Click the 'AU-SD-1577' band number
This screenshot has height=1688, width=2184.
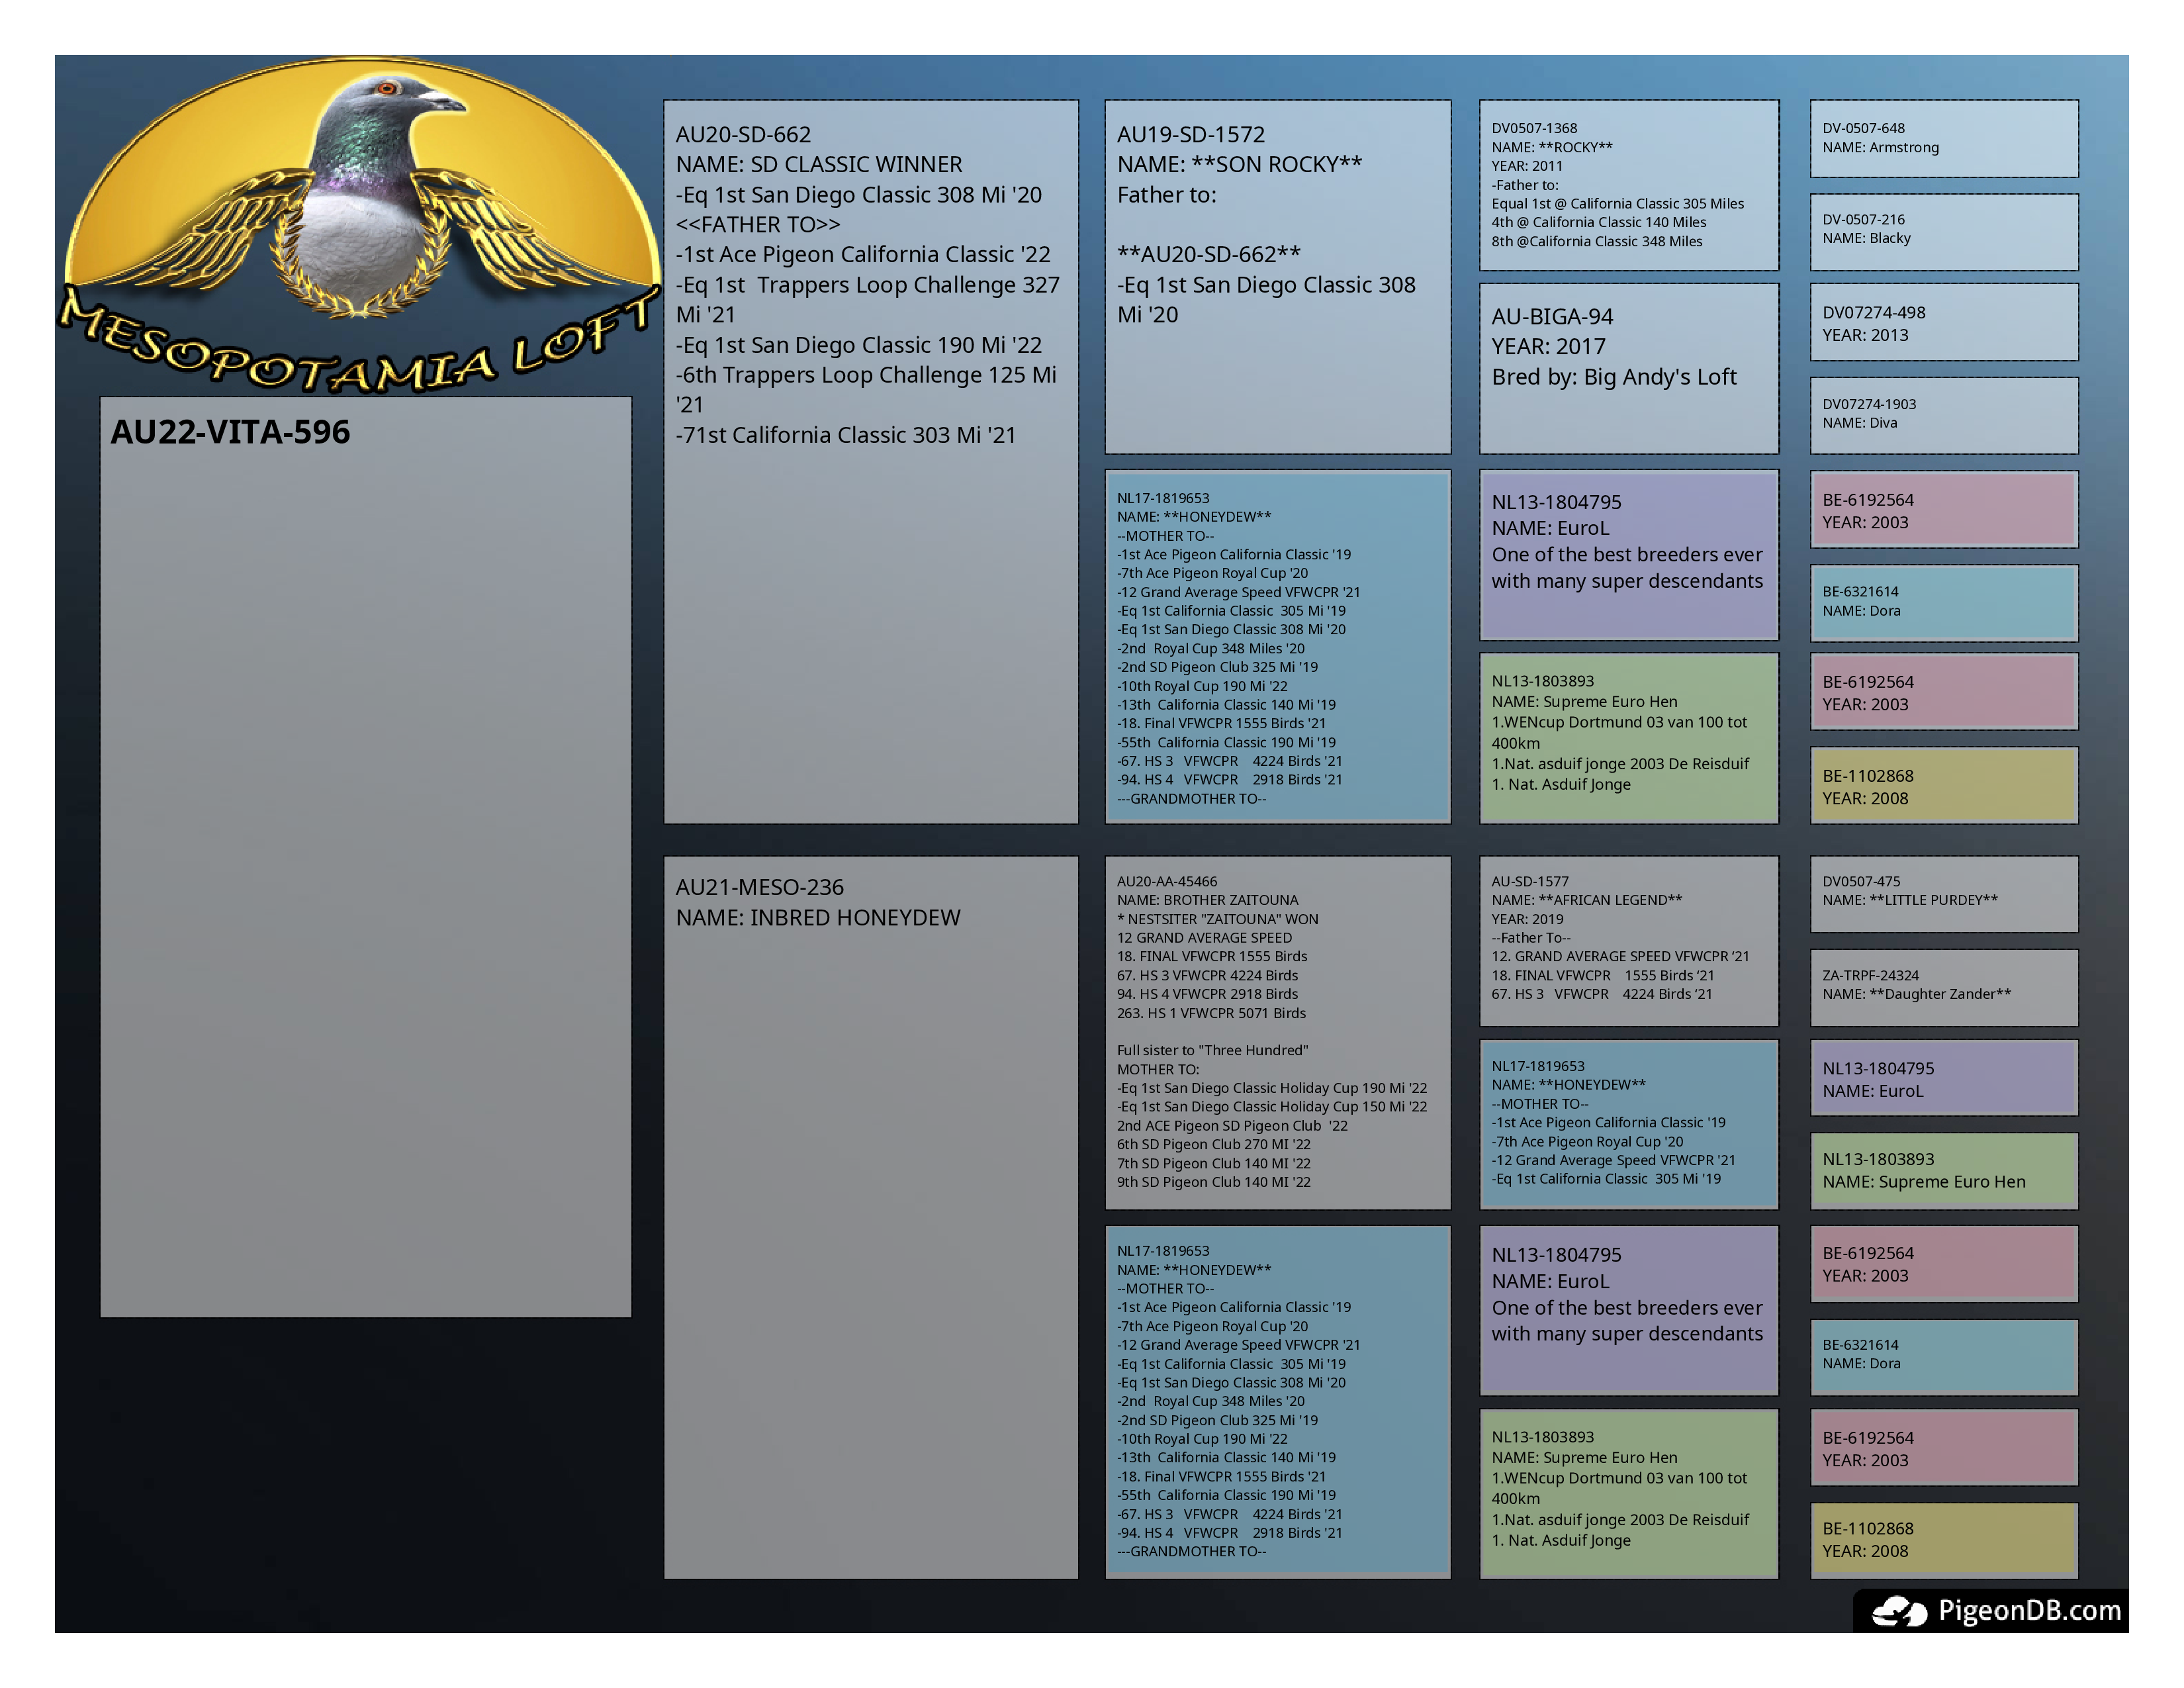coord(1530,882)
